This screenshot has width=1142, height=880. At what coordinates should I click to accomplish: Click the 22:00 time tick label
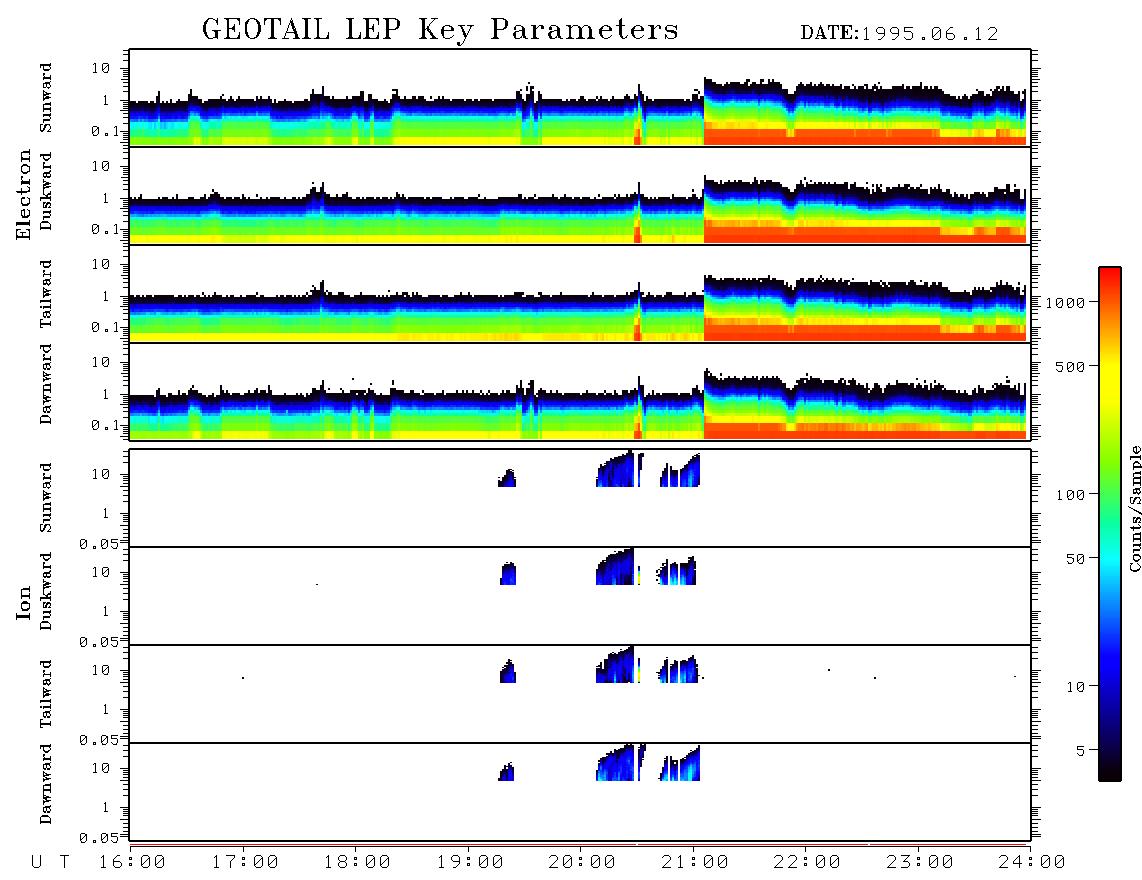808,863
